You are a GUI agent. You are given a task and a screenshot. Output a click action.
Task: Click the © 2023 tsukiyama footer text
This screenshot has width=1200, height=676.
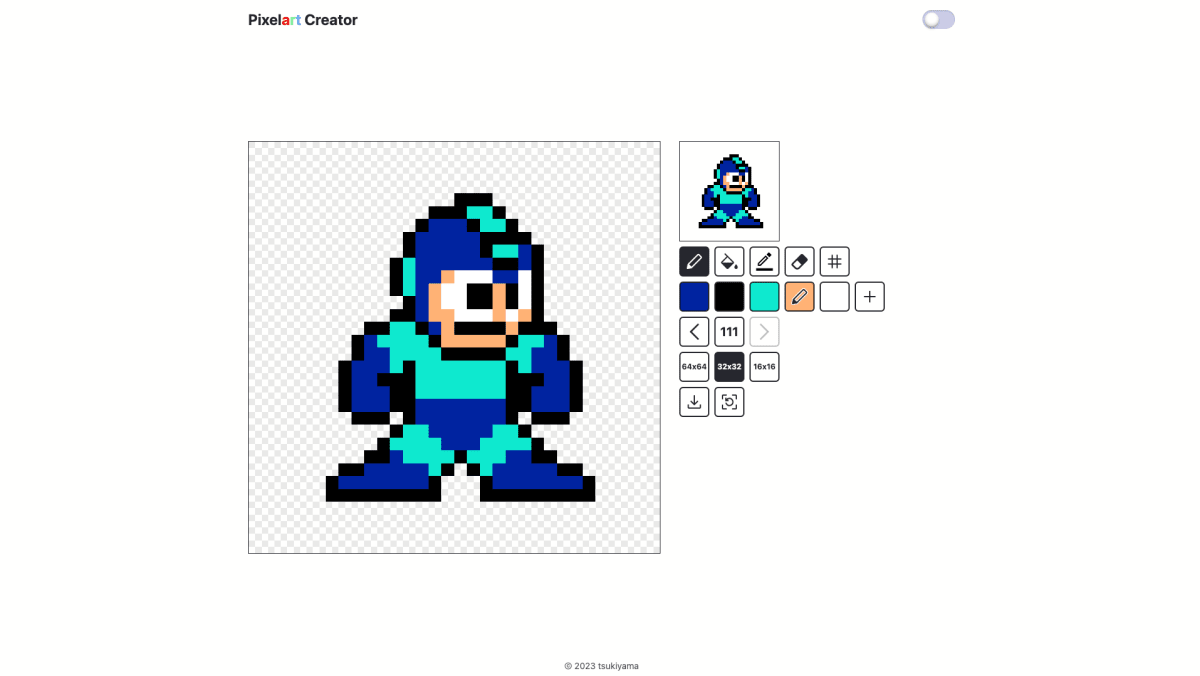click(601, 666)
